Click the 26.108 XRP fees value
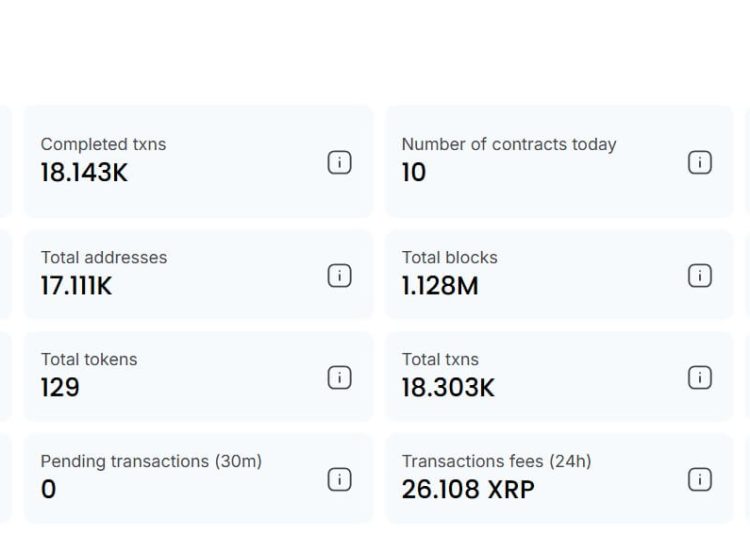Screen dimensions: 750x536 pyautogui.click(x=468, y=490)
